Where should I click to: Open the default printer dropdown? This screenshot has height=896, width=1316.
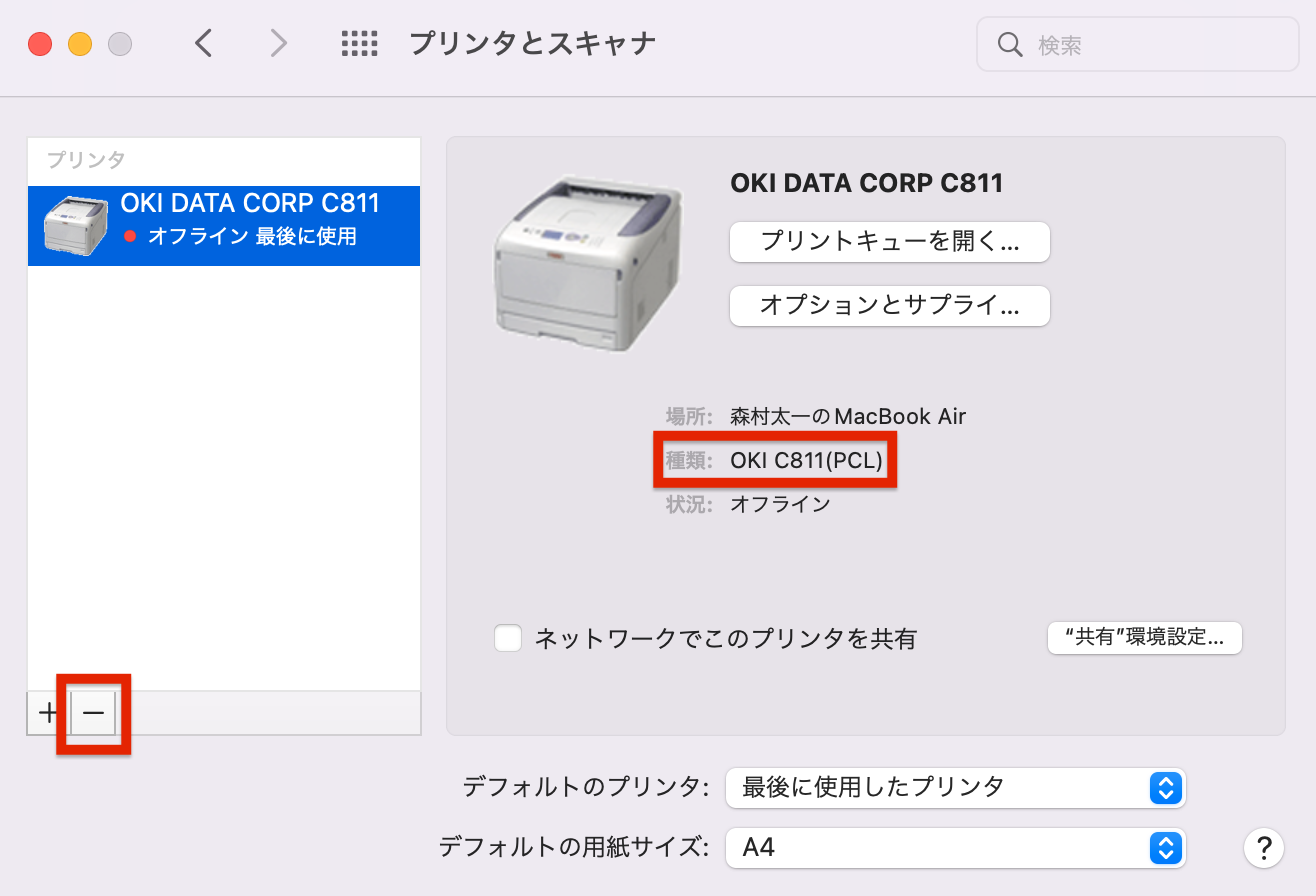pyautogui.click(x=955, y=788)
